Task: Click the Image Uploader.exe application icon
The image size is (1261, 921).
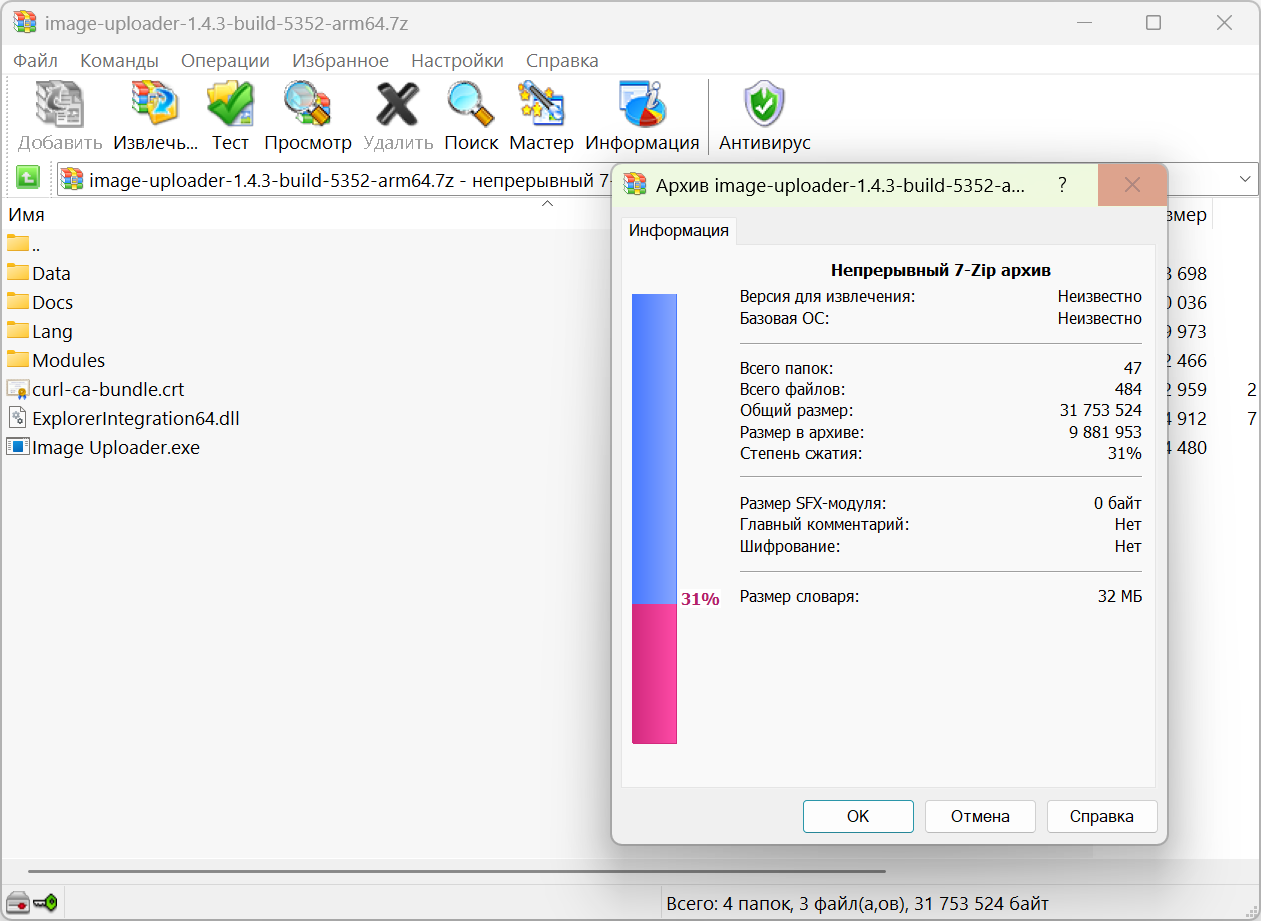Action: point(18,447)
